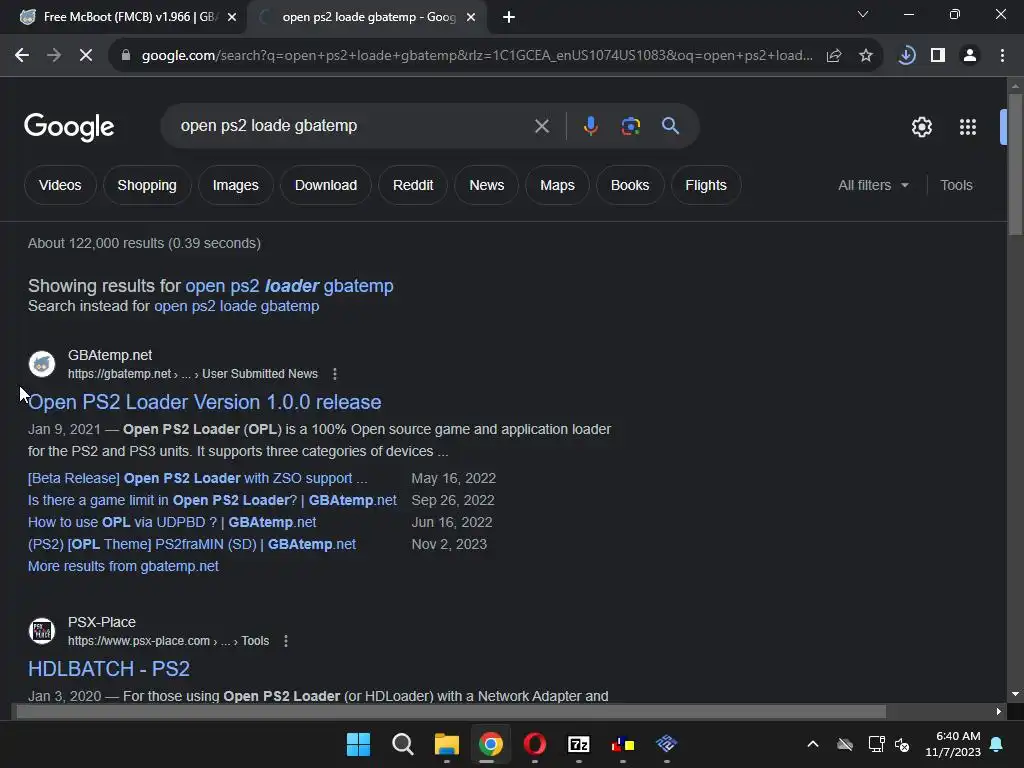Screen dimensions: 1024x768
Task: Filter results by Books
Action: coord(630,185)
